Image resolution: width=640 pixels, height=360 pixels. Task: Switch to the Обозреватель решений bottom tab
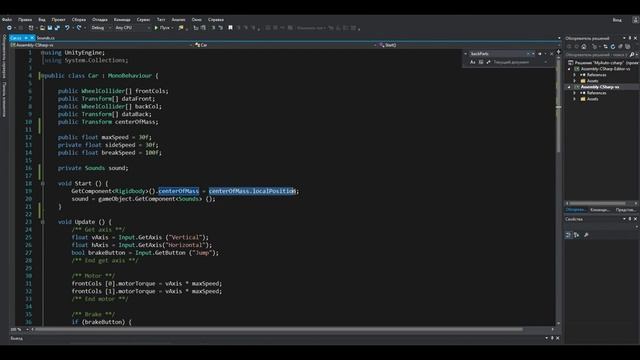576,210
